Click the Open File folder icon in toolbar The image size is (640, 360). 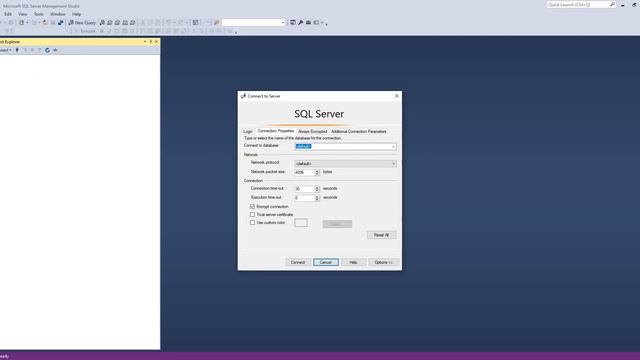coord(45,22)
